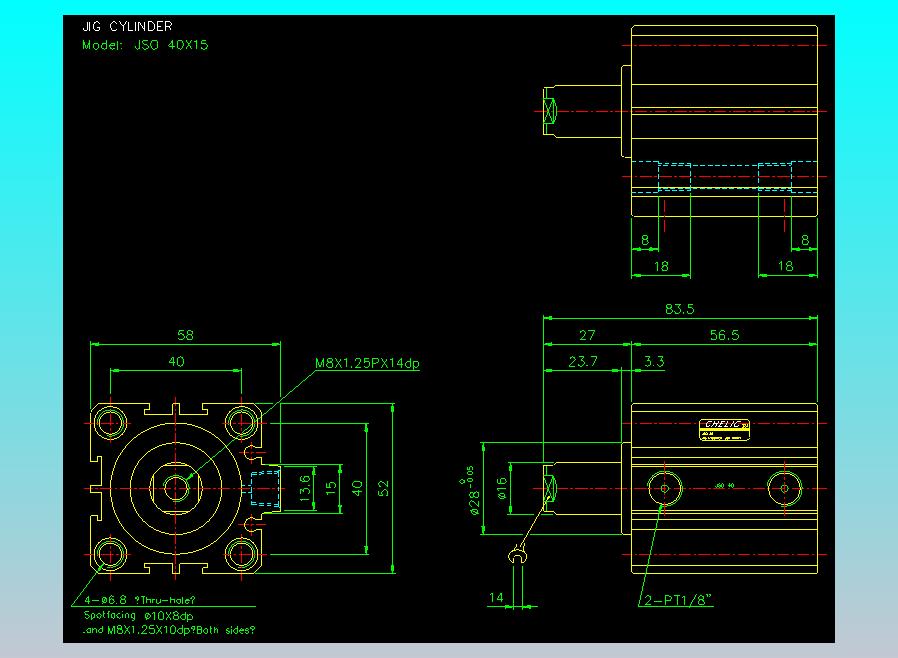Click the "27" rod length dimension
898x658 pixels.
coord(588,335)
